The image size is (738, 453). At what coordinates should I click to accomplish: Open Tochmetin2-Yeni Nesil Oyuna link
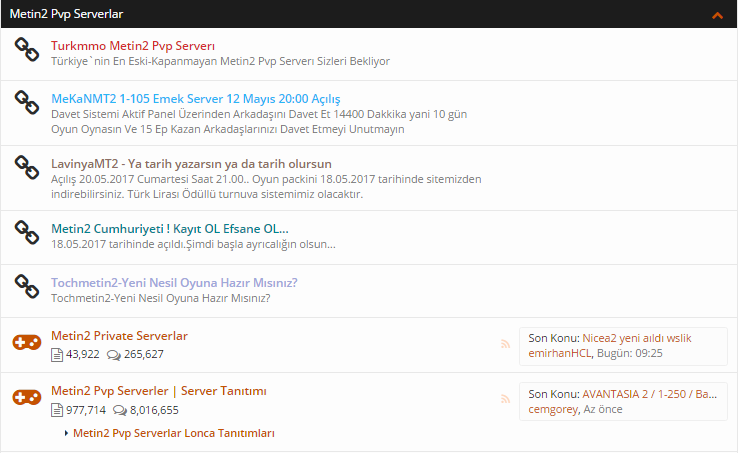[x=174, y=283]
